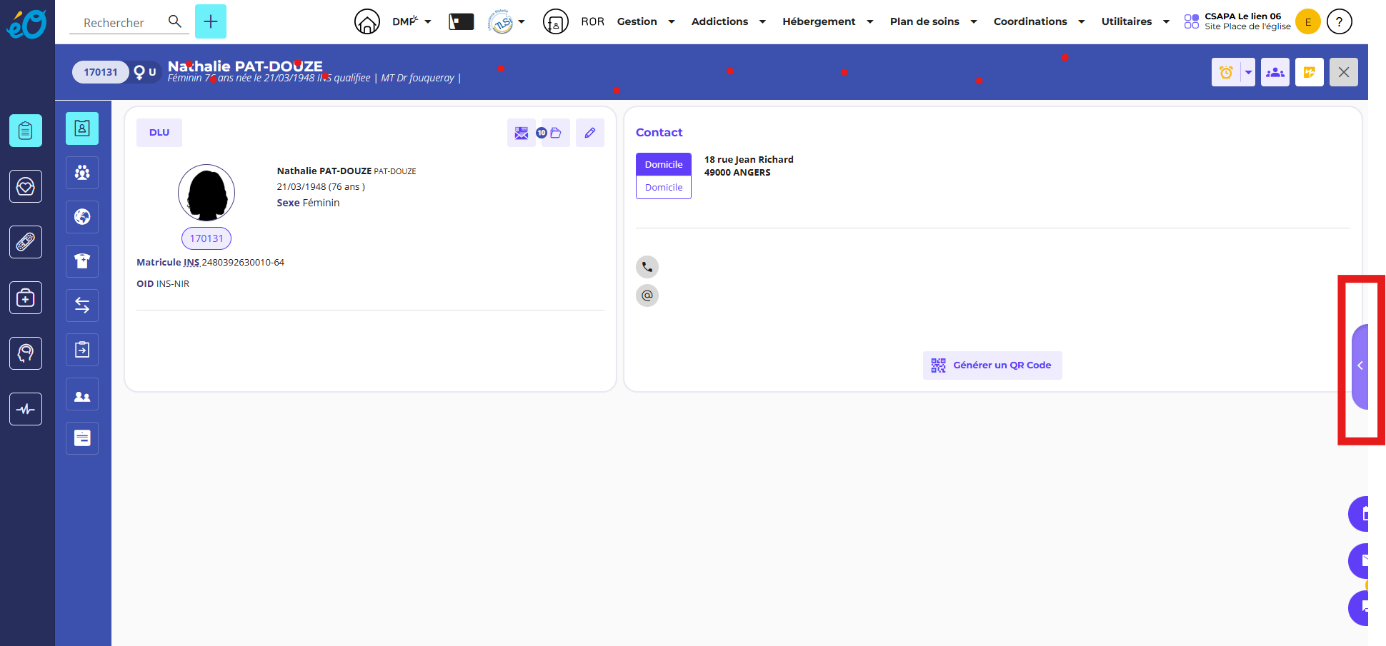Click the pencil edit icon on patient card
1386x646 pixels.
tap(590, 133)
